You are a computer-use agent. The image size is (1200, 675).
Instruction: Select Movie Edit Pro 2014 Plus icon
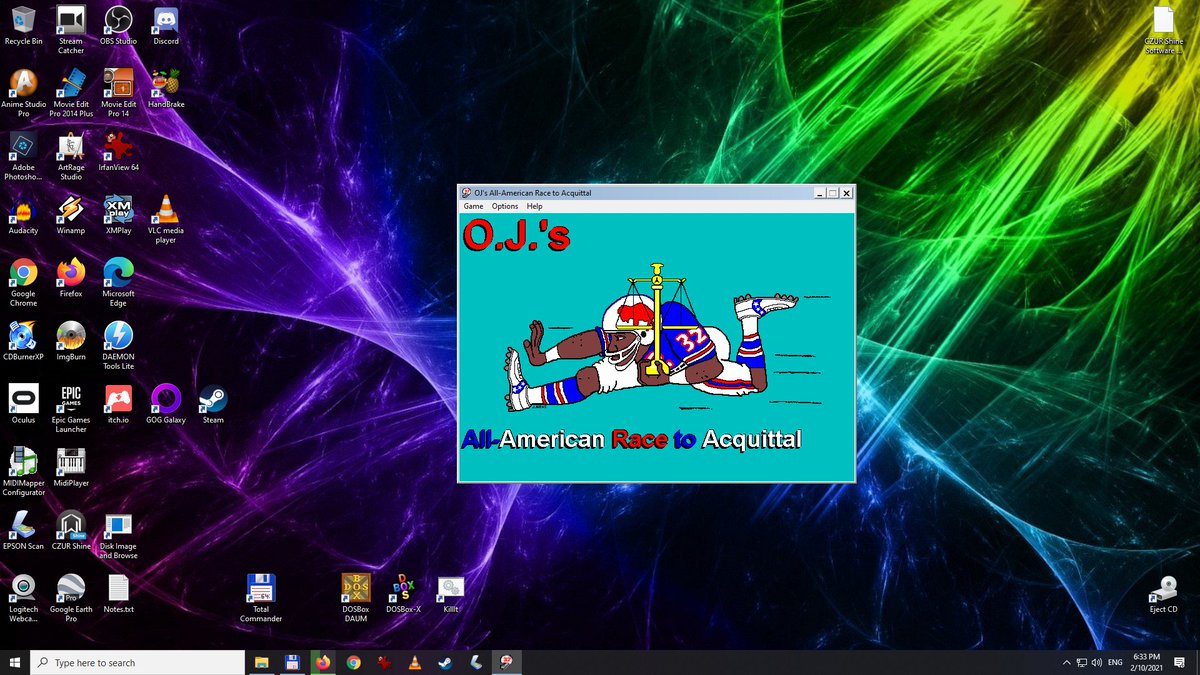tap(71, 93)
